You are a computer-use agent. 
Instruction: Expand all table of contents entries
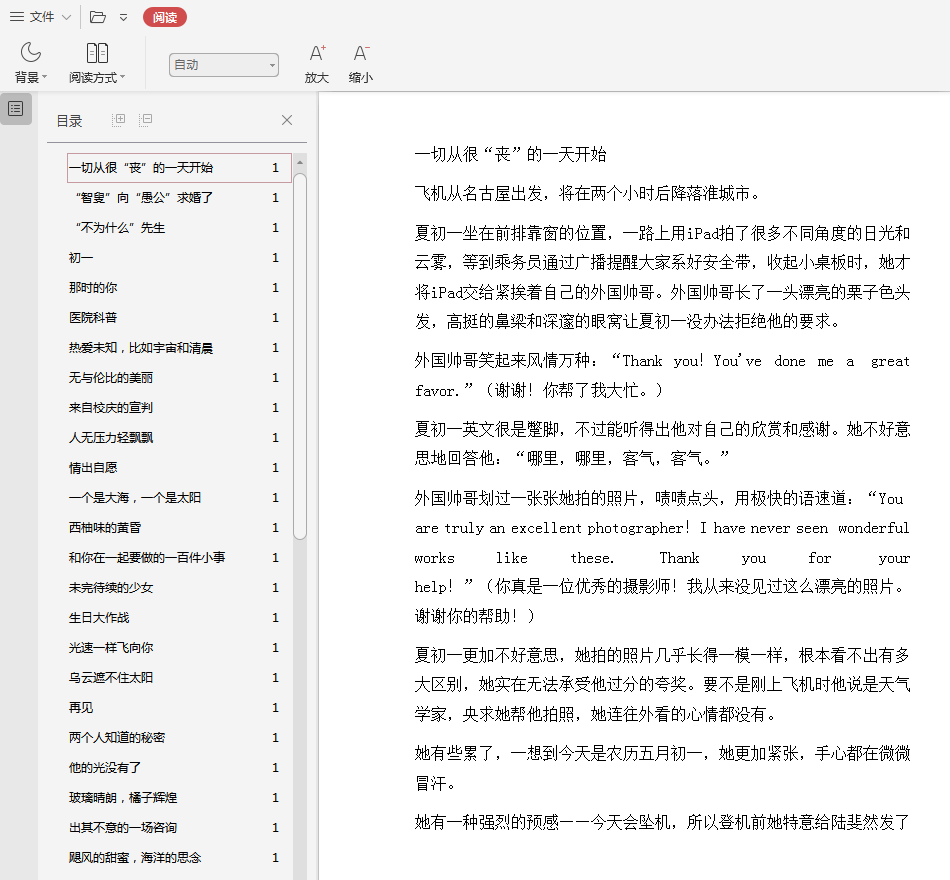tap(119, 120)
